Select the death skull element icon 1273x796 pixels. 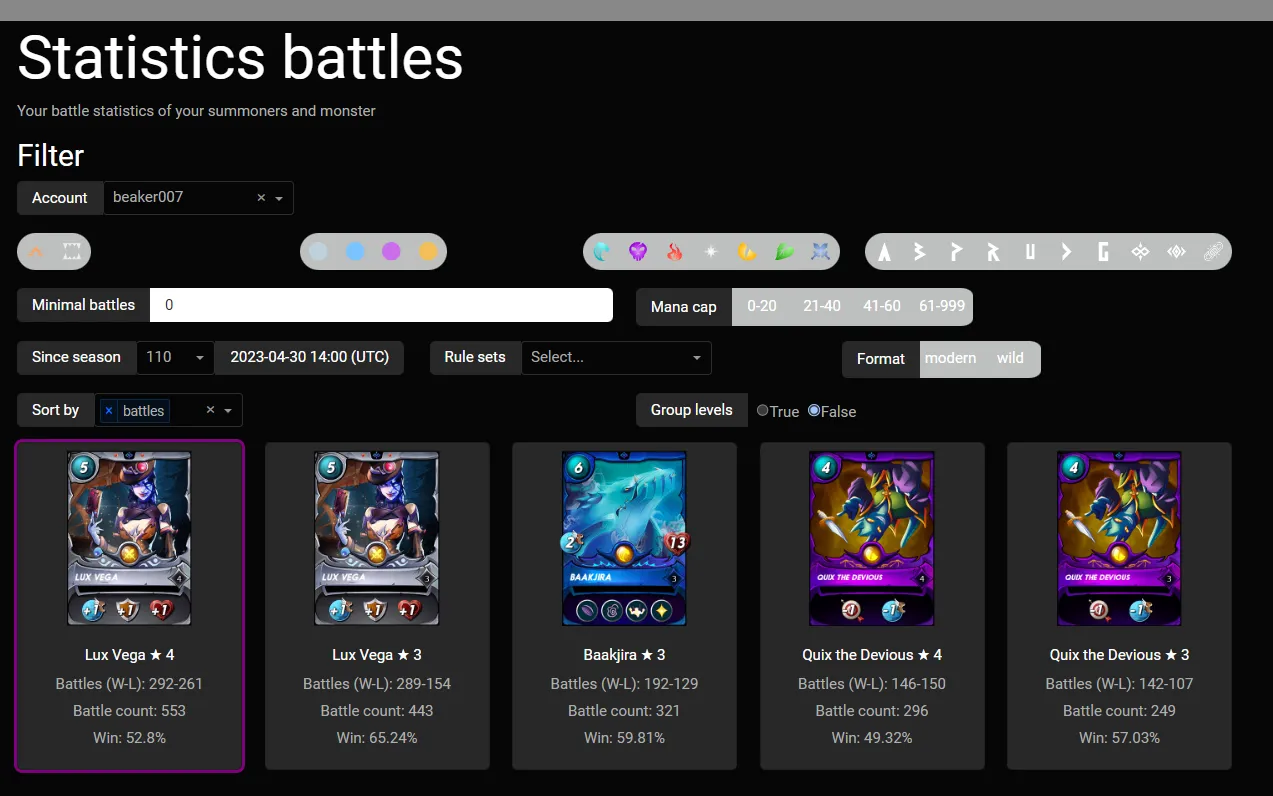638,252
